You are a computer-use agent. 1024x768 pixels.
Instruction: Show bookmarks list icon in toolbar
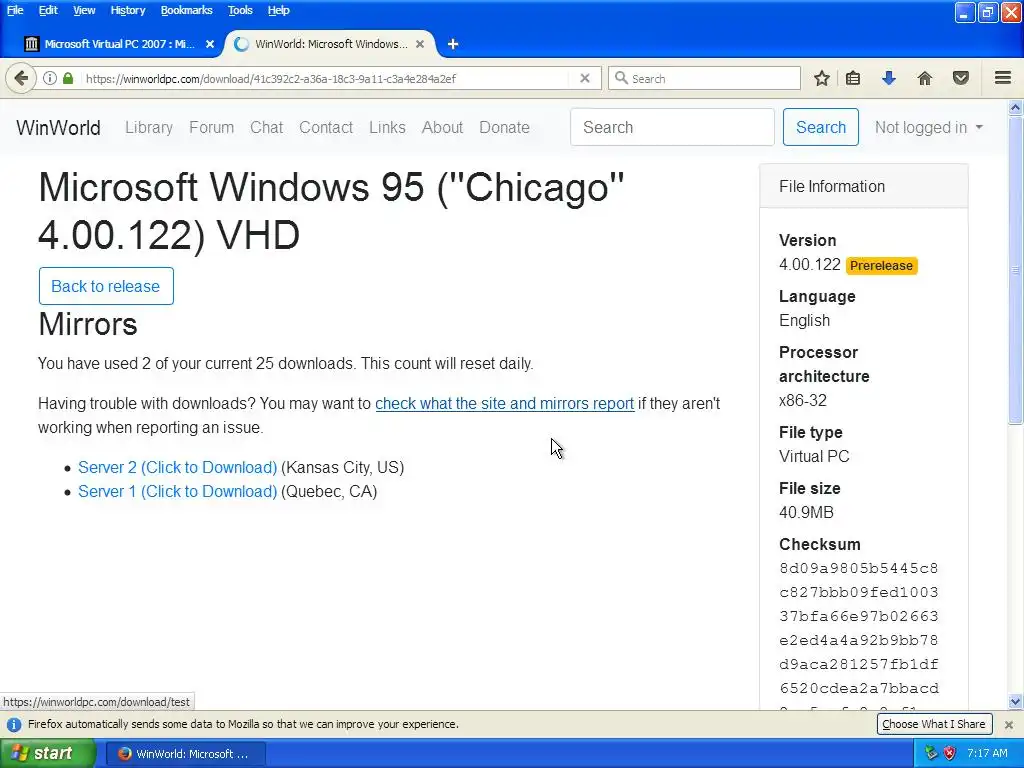pos(853,78)
